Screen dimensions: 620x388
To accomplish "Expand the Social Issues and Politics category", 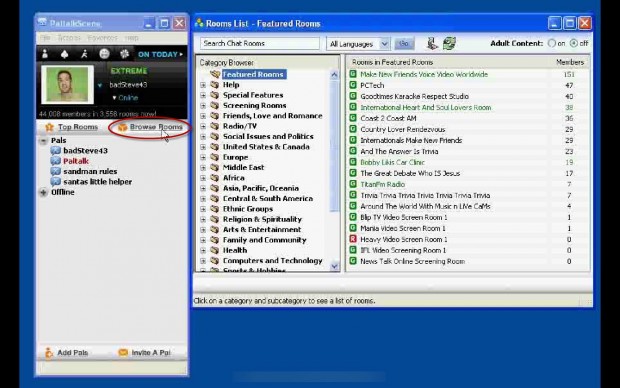I will click(x=203, y=137).
